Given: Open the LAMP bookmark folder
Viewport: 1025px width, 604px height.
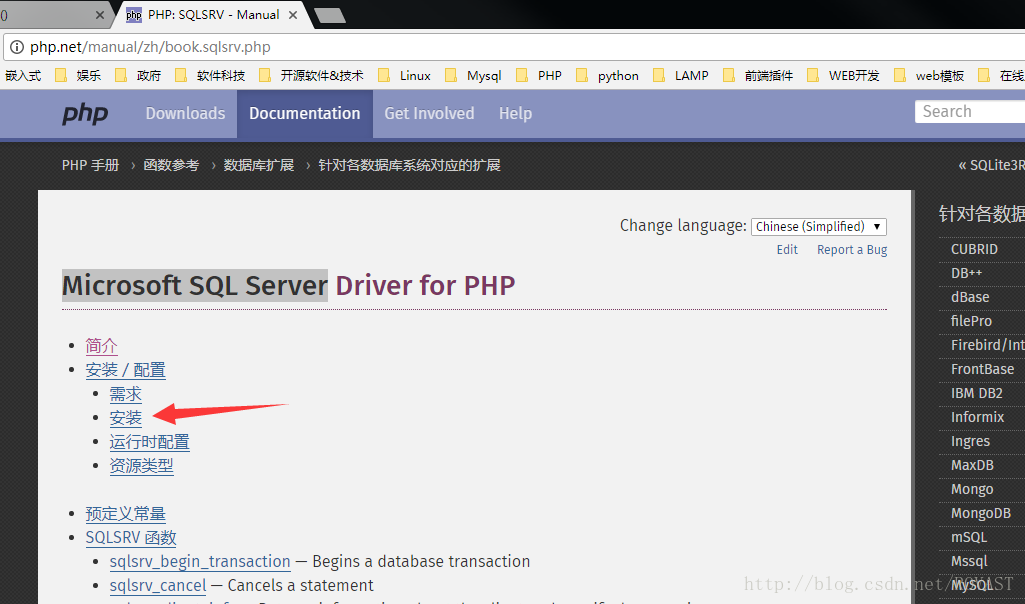Looking at the screenshot, I should (x=681, y=75).
